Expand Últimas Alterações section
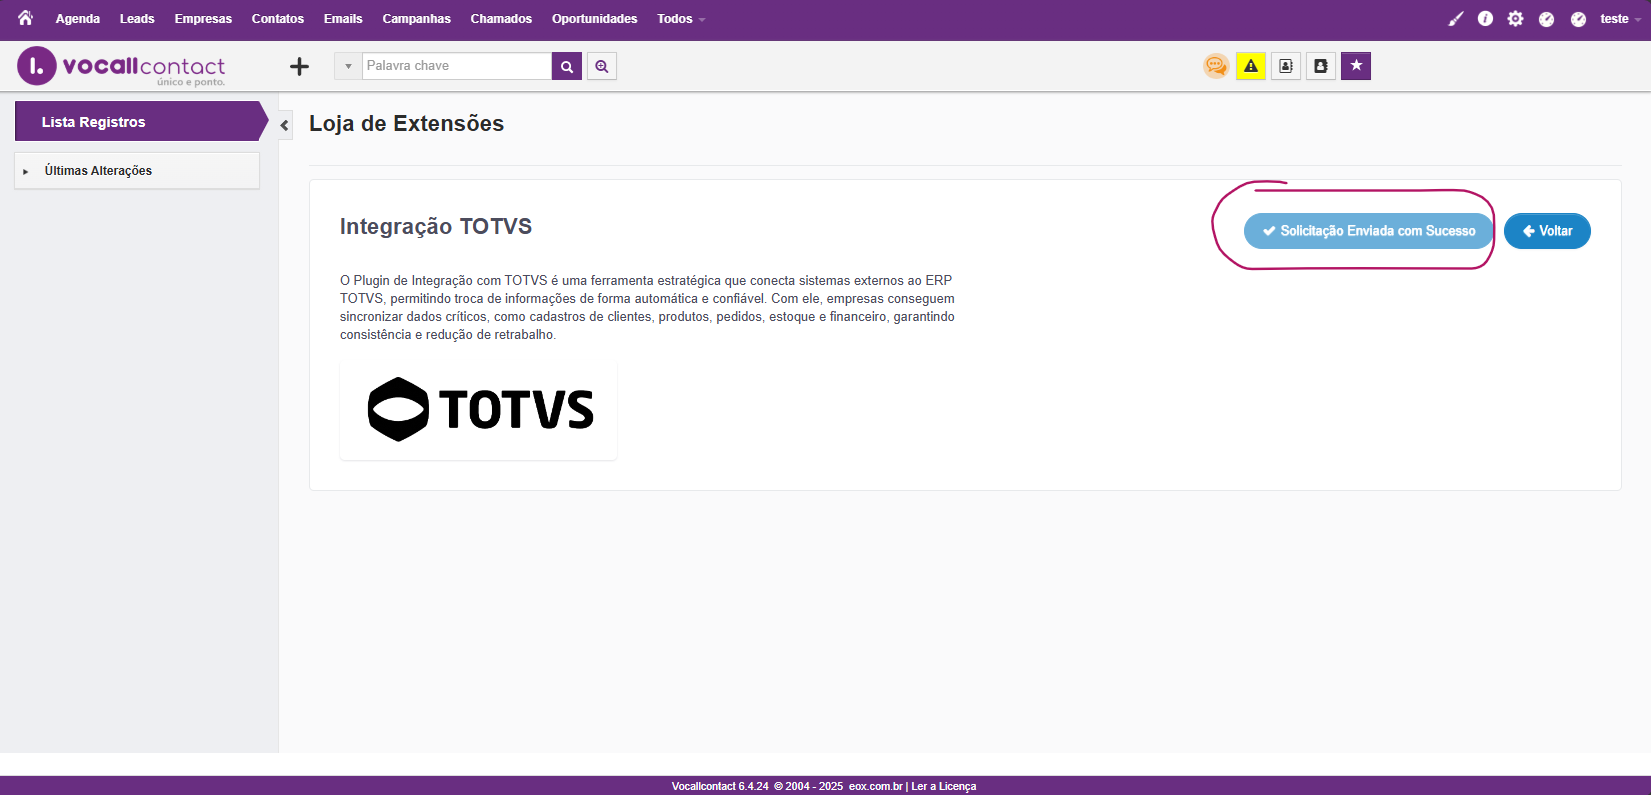This screenshot has width=1651, height=795. [98, 171]
